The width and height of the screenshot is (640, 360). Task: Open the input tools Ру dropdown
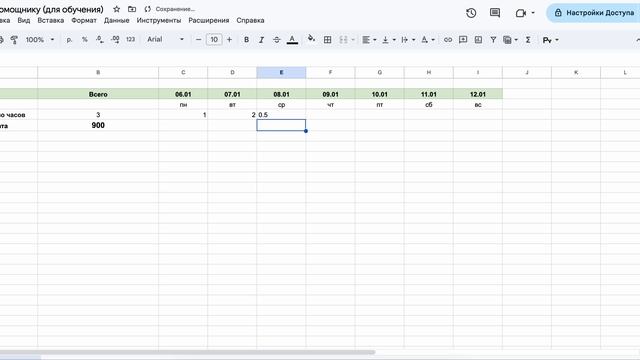tap(550, 40)
